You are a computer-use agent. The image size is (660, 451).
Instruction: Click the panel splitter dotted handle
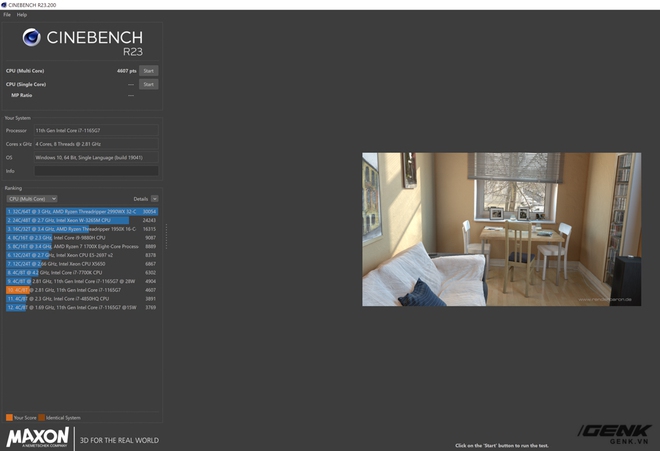point(167,236)
